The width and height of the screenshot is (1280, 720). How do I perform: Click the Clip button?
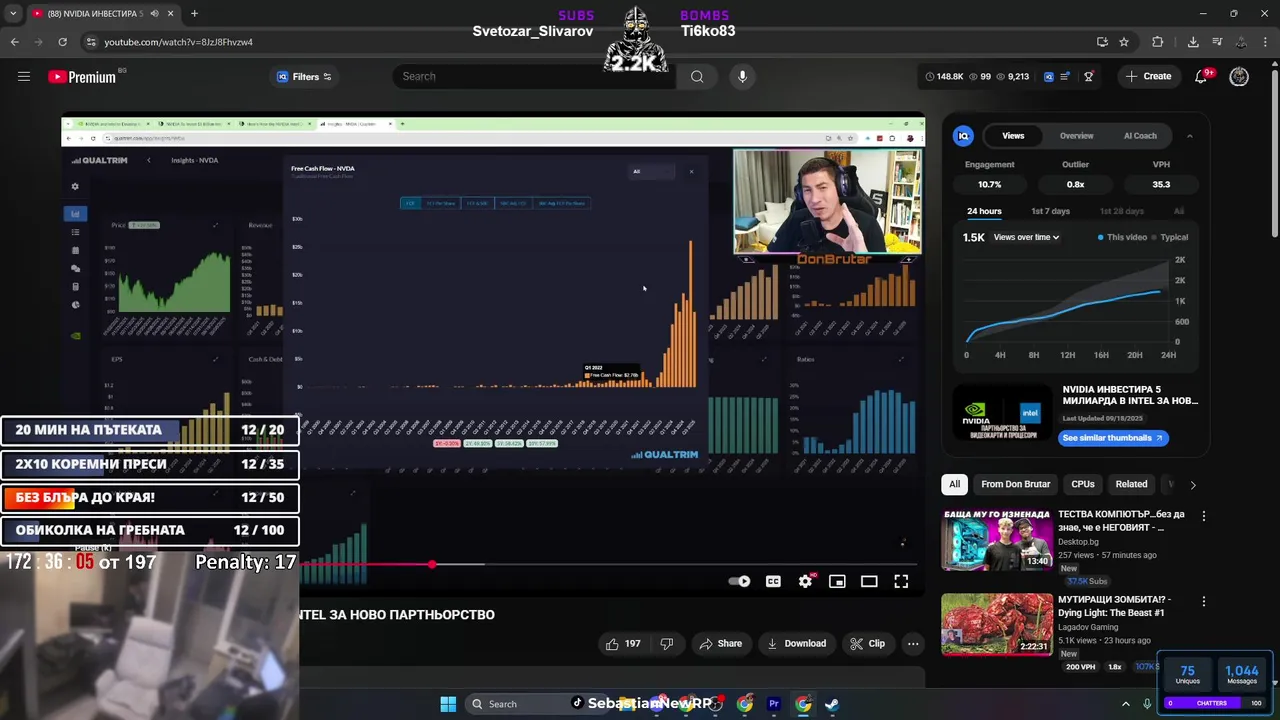(867, 644)
